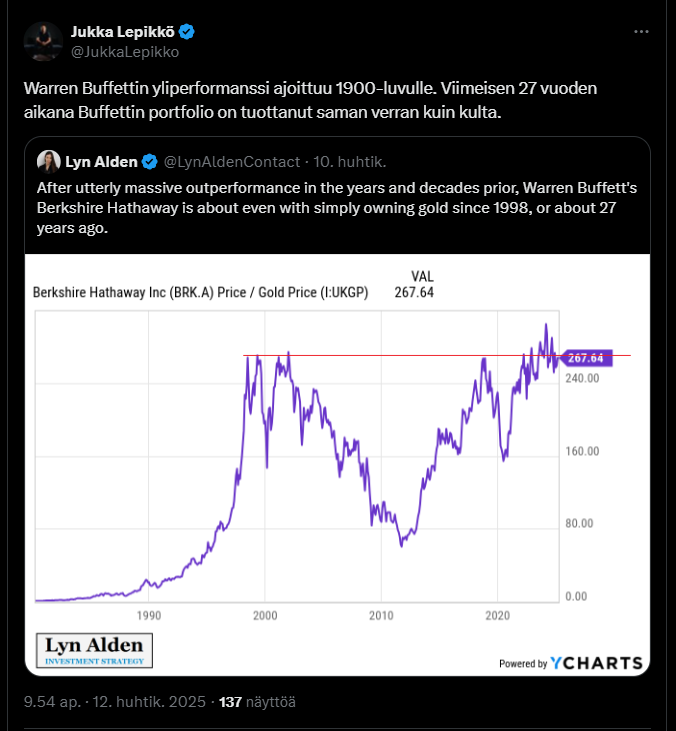
Task: Click the Lyn Alden Investment Strategy logo
Action: pyautogui.click(x=95, y=650)
